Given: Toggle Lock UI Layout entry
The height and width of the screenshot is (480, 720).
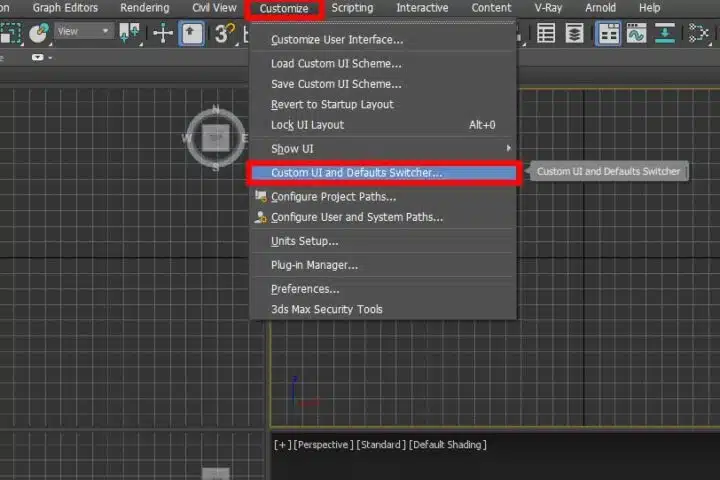Looking at the screenshot, I should coord(383,125).
